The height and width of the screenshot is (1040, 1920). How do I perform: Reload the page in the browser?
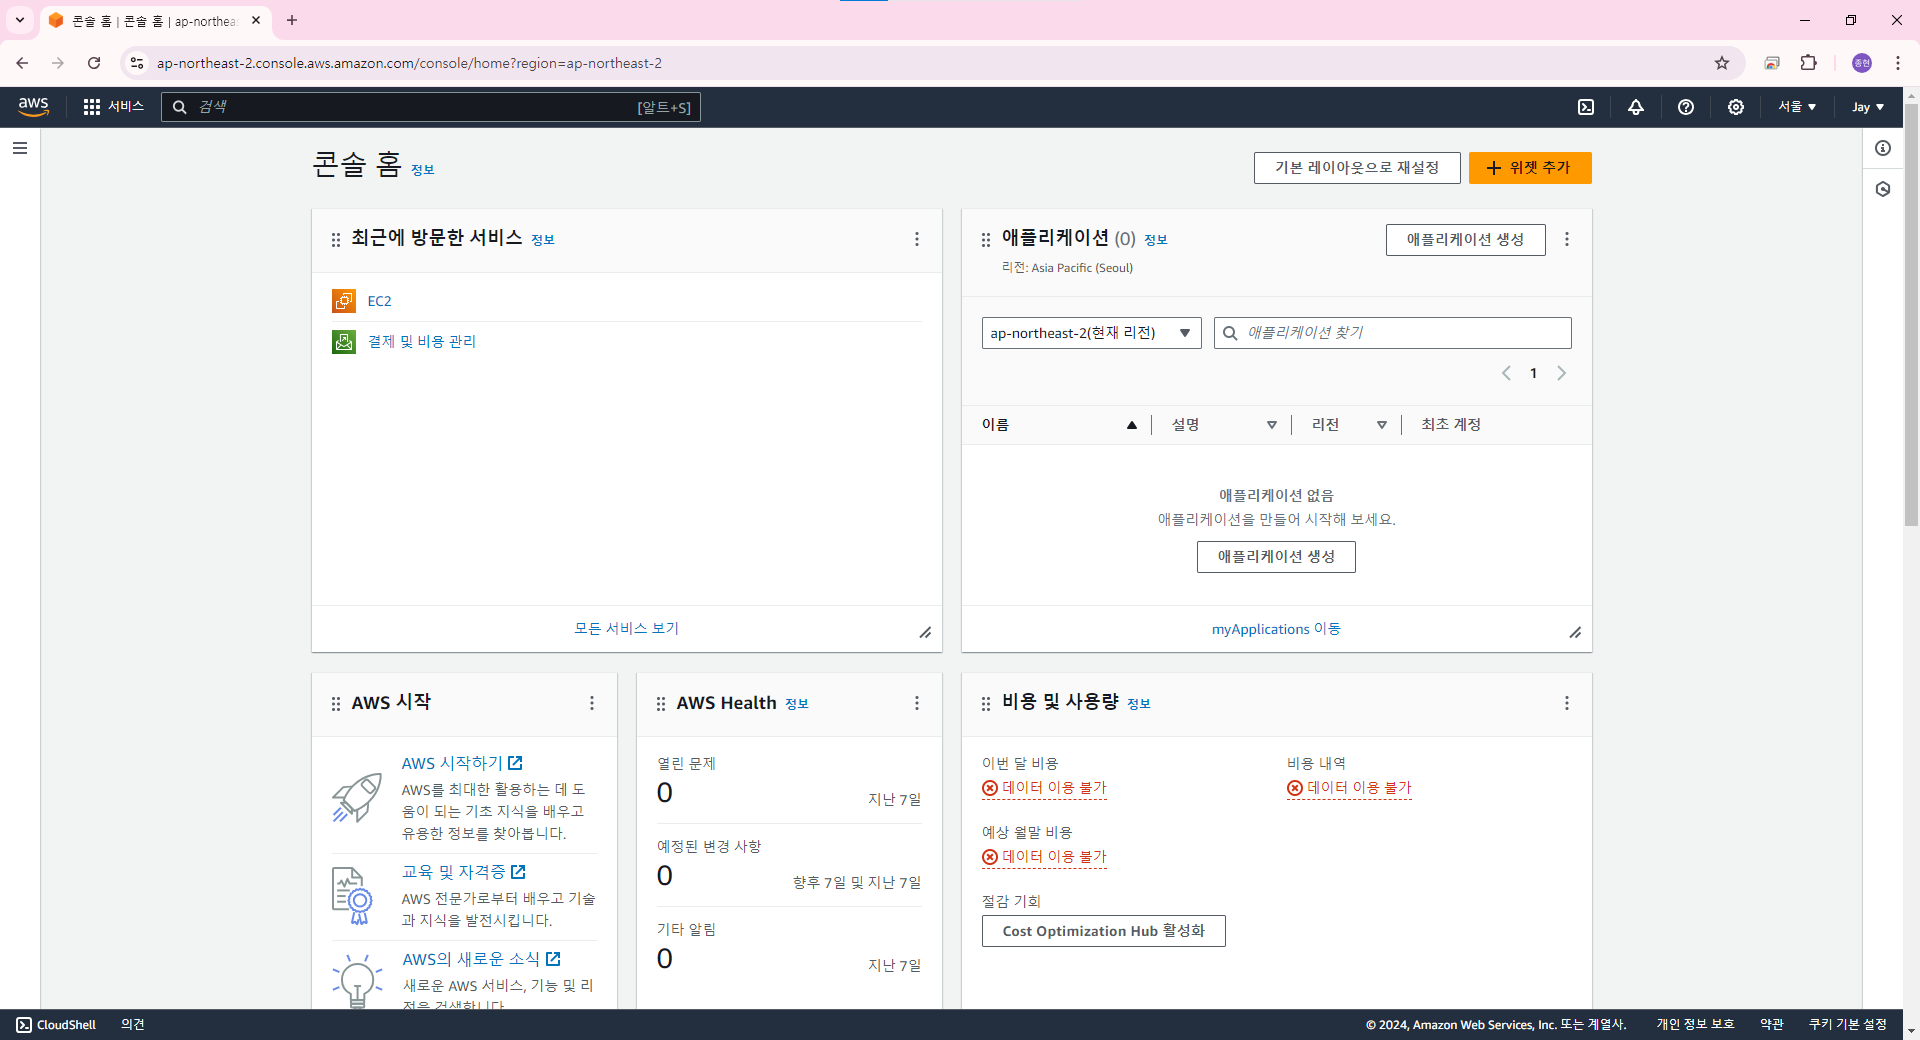pos(94,63)
